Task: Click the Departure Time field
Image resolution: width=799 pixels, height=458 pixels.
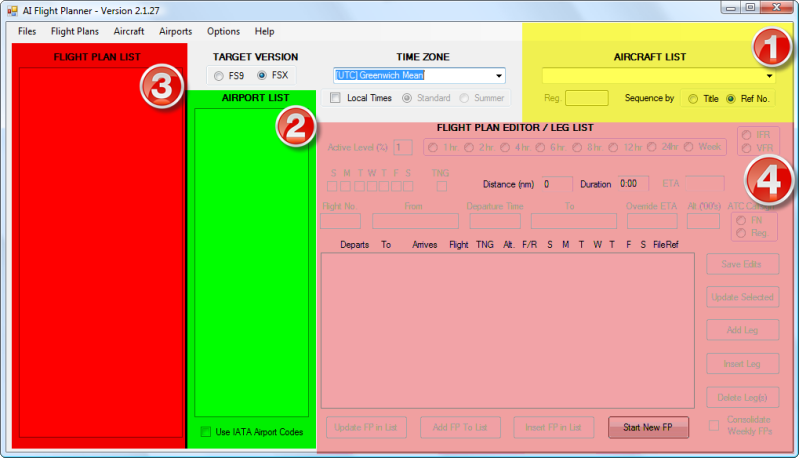Action: (495, 221)
